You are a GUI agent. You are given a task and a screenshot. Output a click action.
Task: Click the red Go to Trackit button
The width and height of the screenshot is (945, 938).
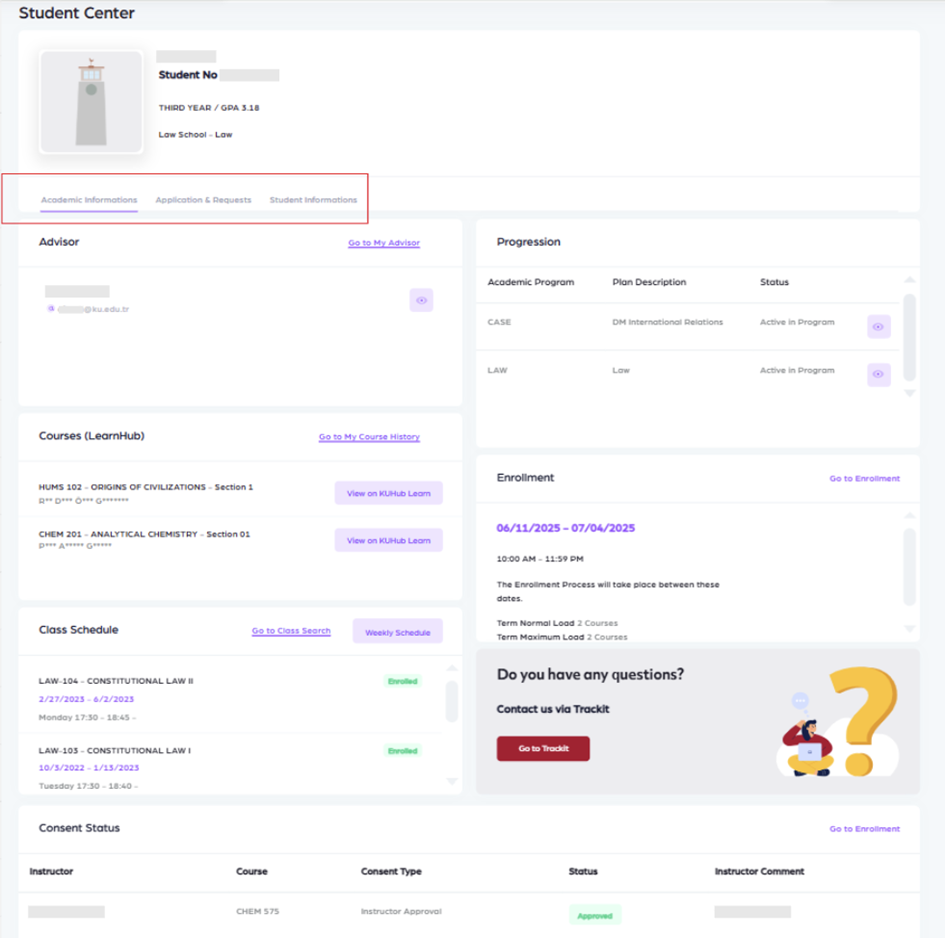pyautogui.click(x=543, y=748)
